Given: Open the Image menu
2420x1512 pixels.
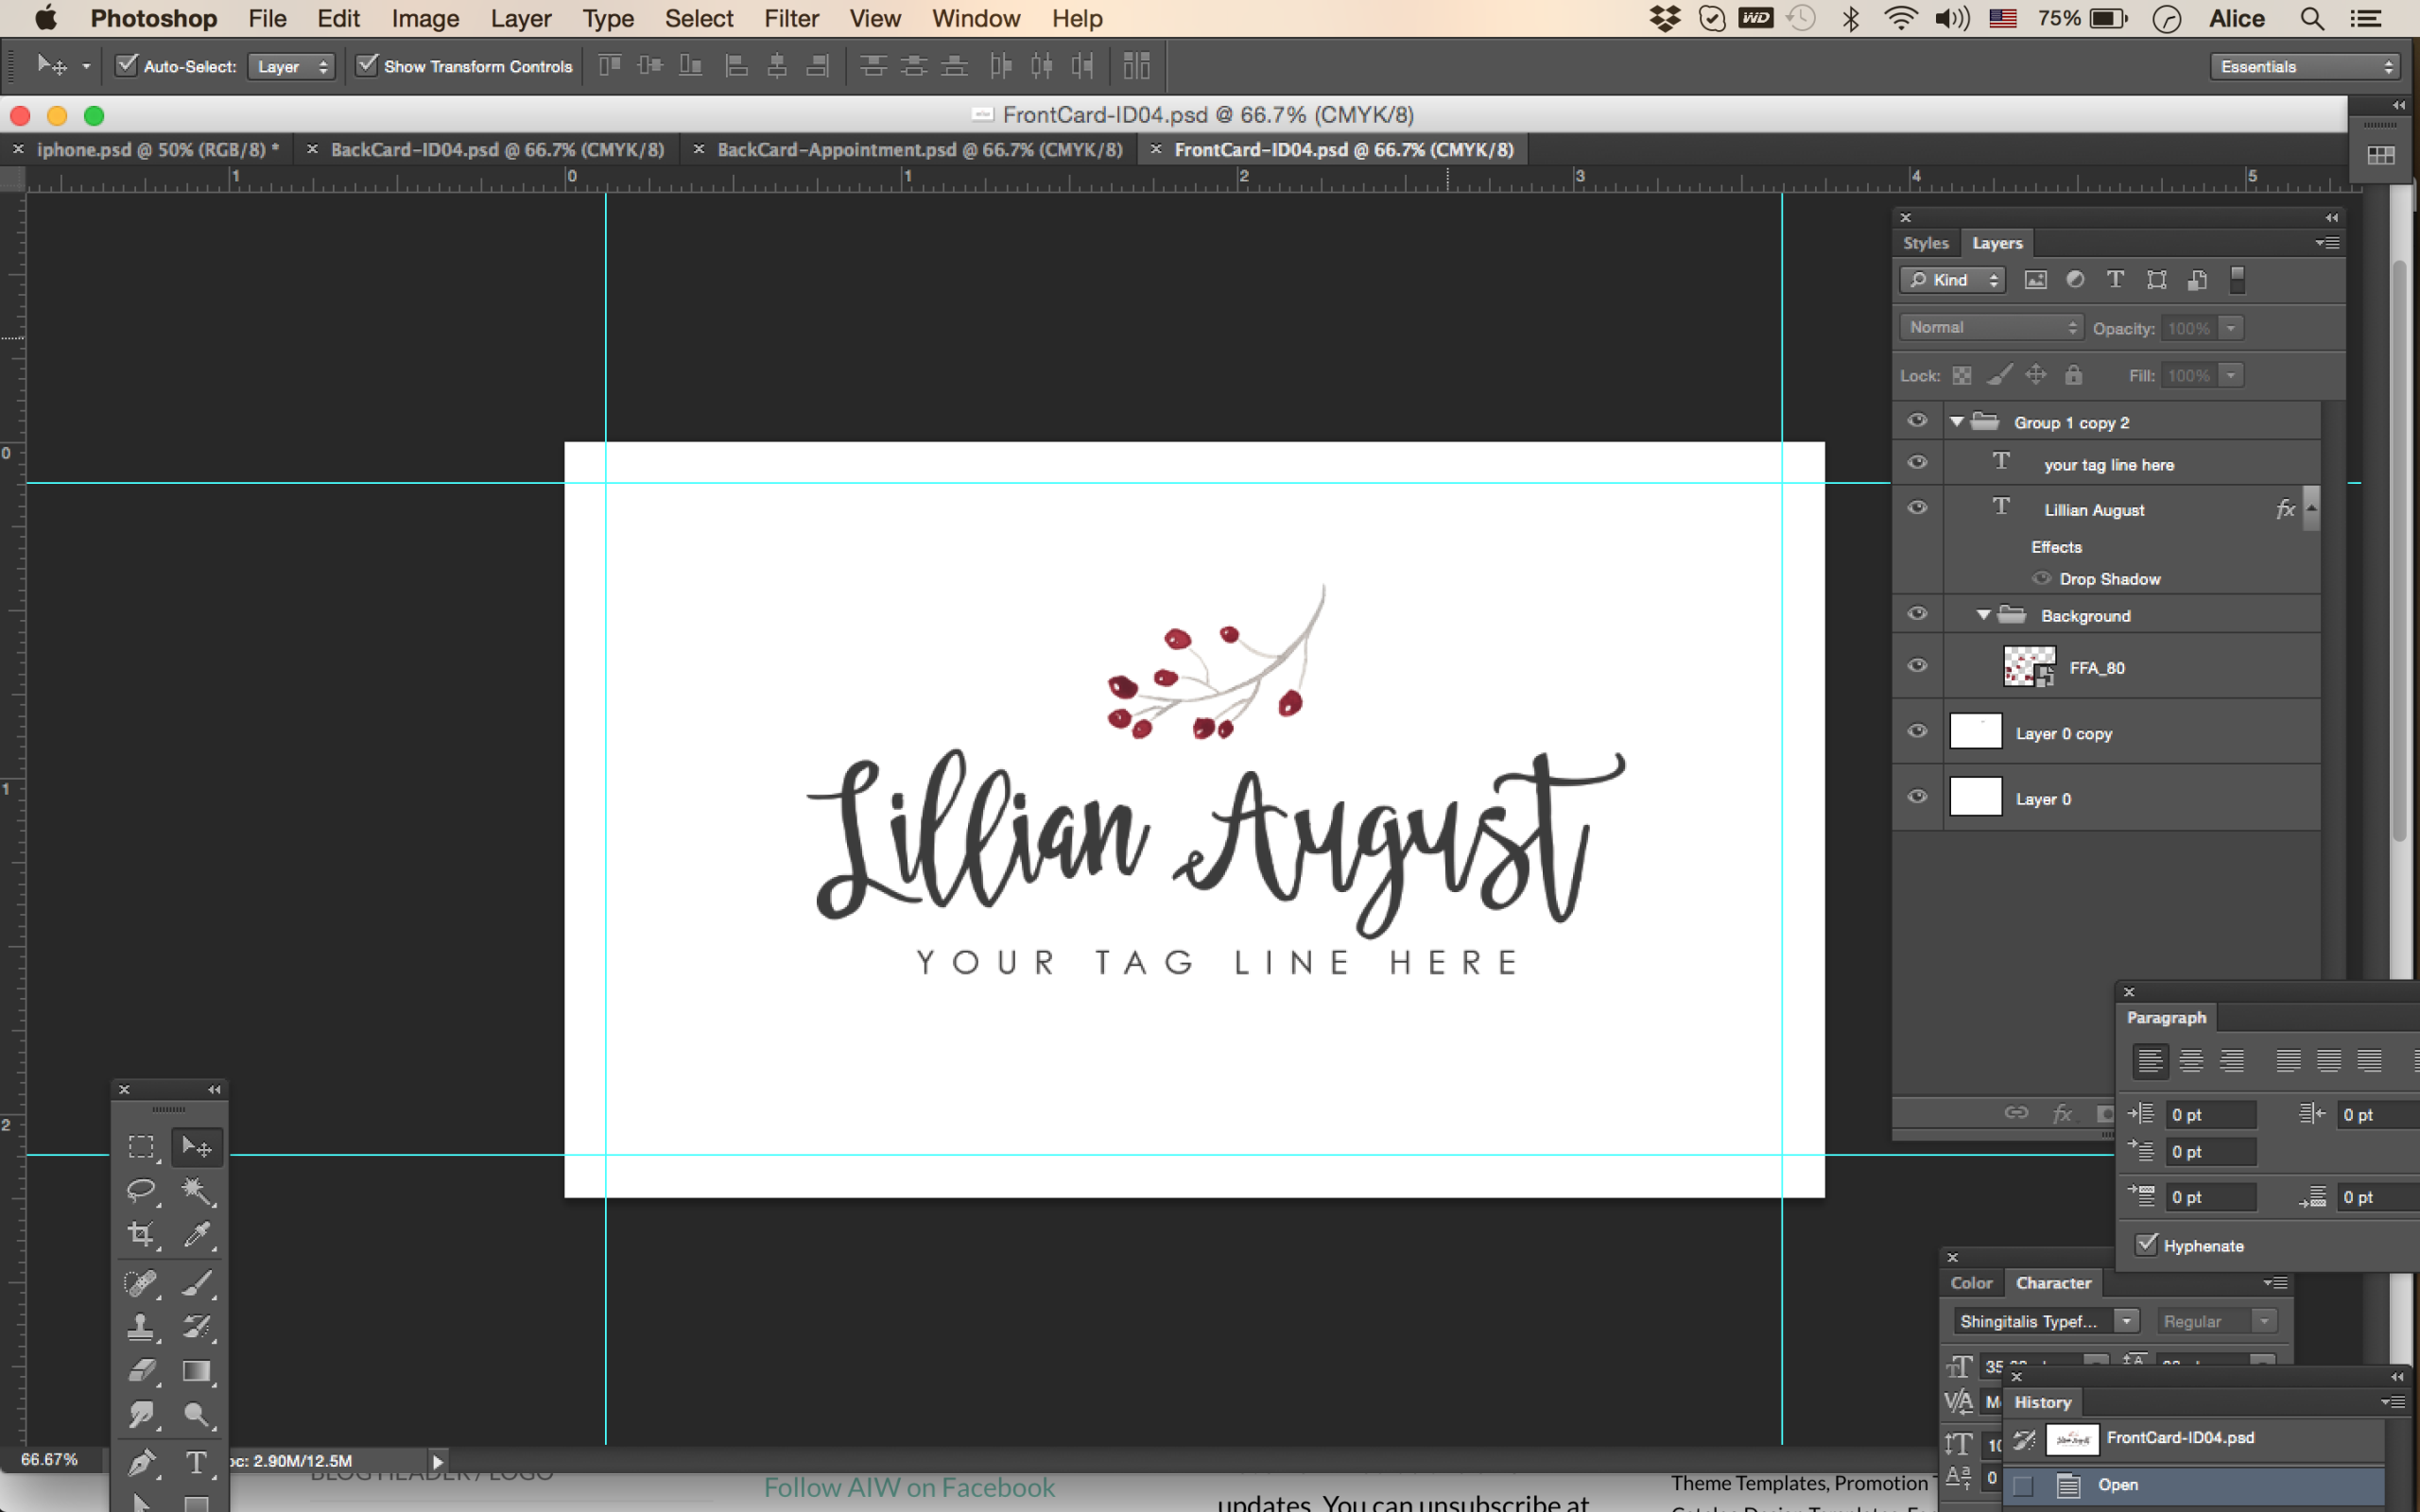Looking at the screenshot, I should [425, 18].
